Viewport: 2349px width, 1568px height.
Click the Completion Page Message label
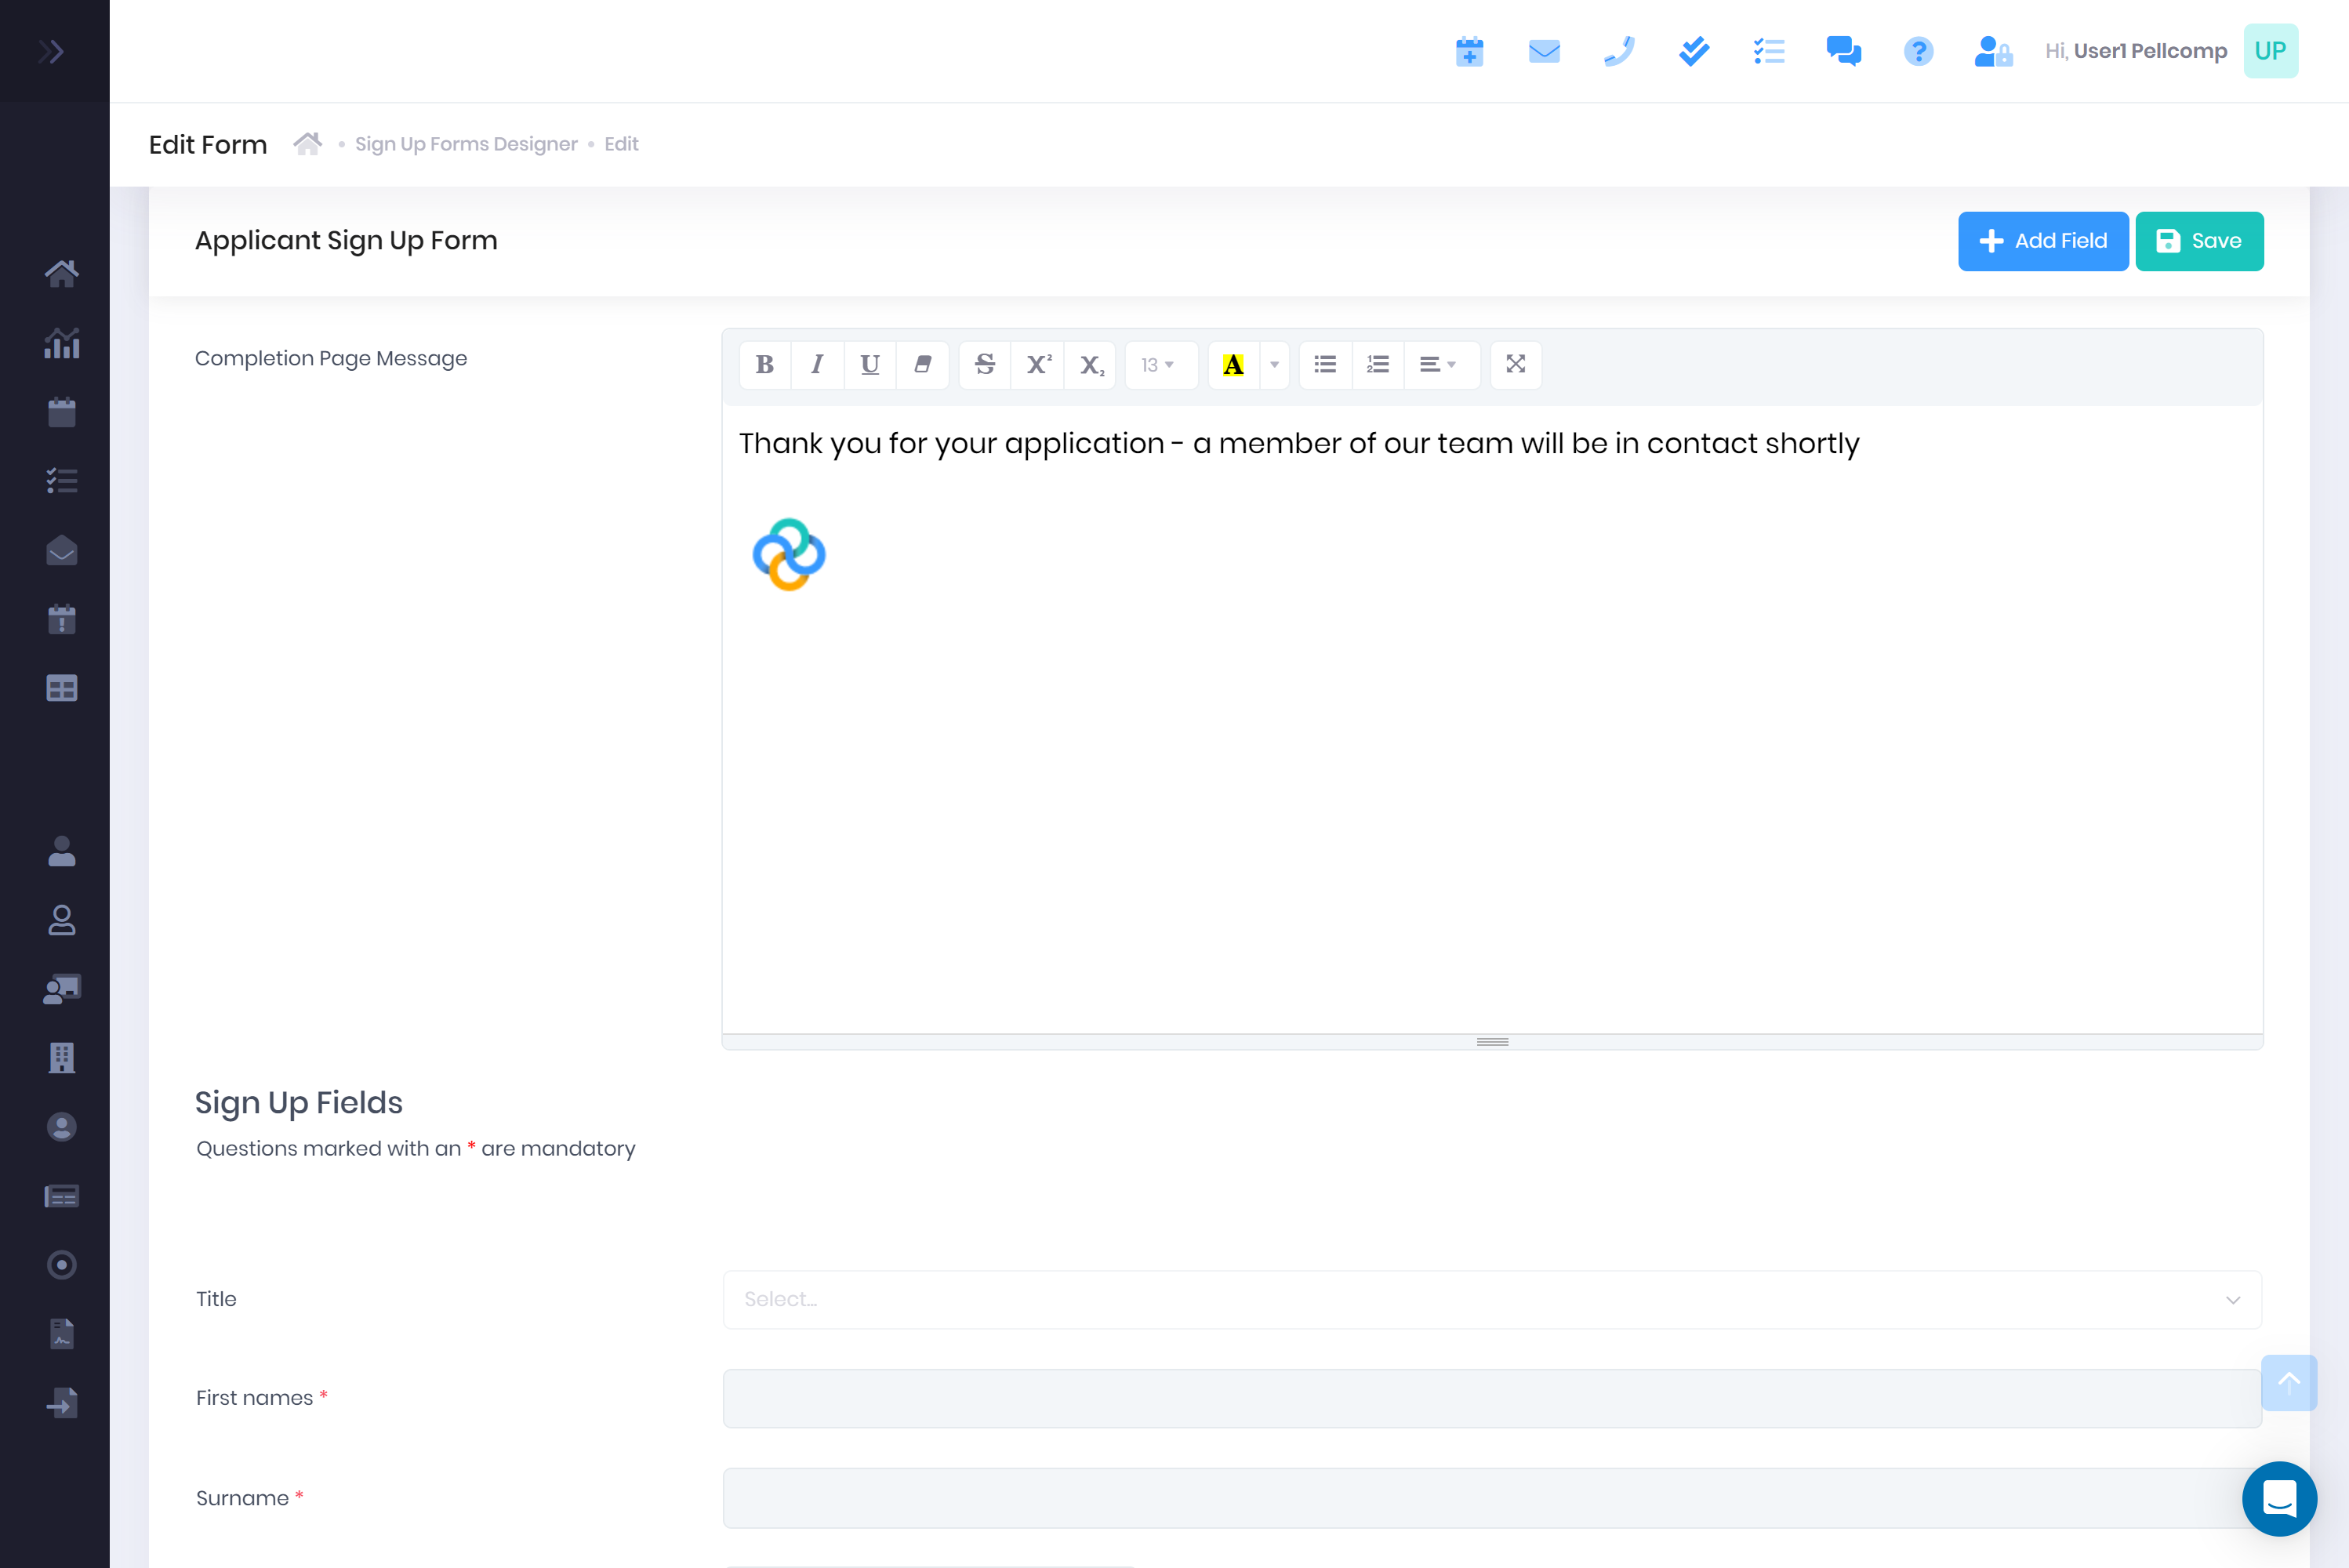[331, 358]
